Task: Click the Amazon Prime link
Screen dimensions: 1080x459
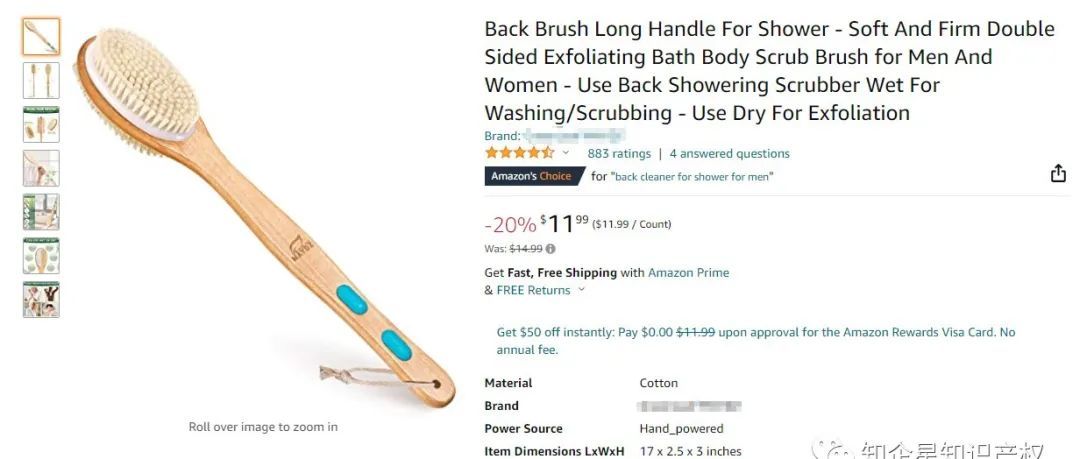Action: click(688, 272)
